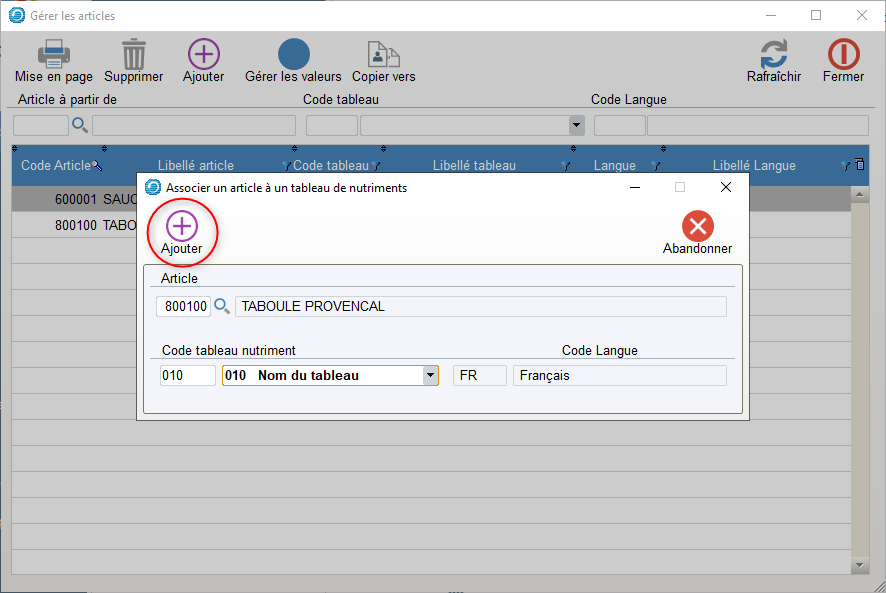This screenshot has width=886, height=593.
Task: Click magnifier beside Article à partir de
Action: pos(80,125)
